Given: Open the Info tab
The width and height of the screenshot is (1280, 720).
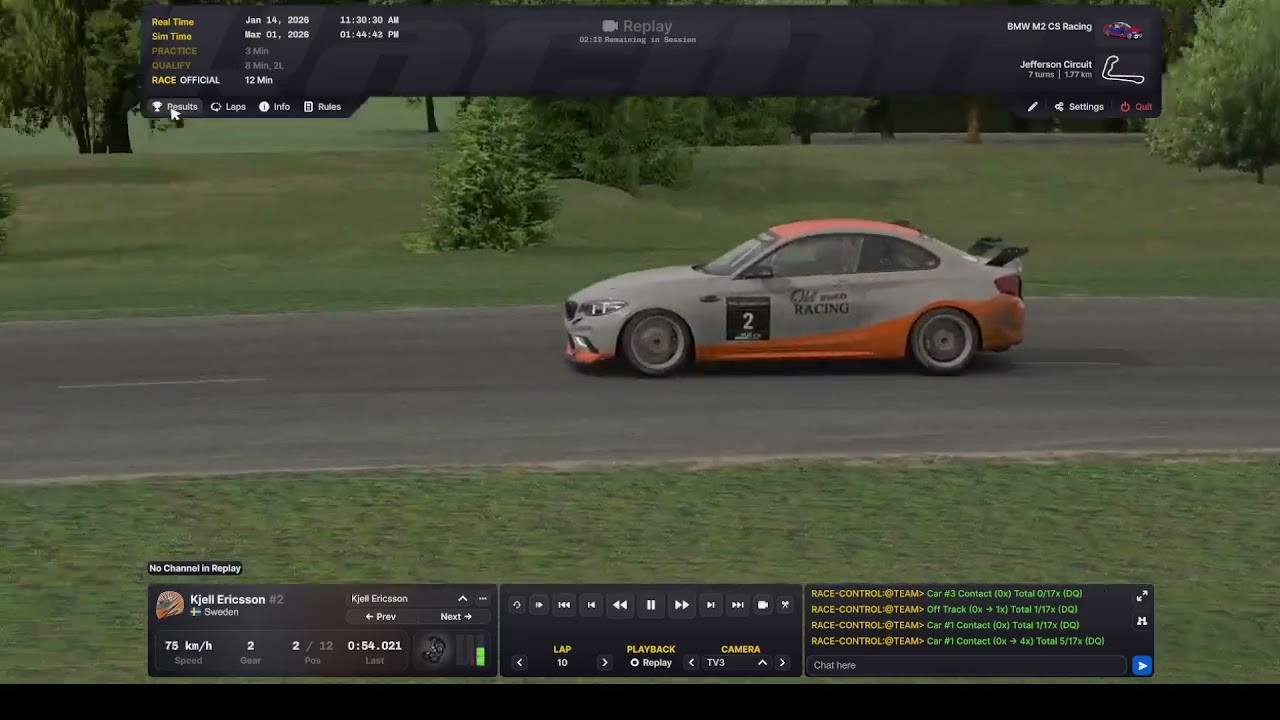Looking at the screenshot, I should point(274,107).
